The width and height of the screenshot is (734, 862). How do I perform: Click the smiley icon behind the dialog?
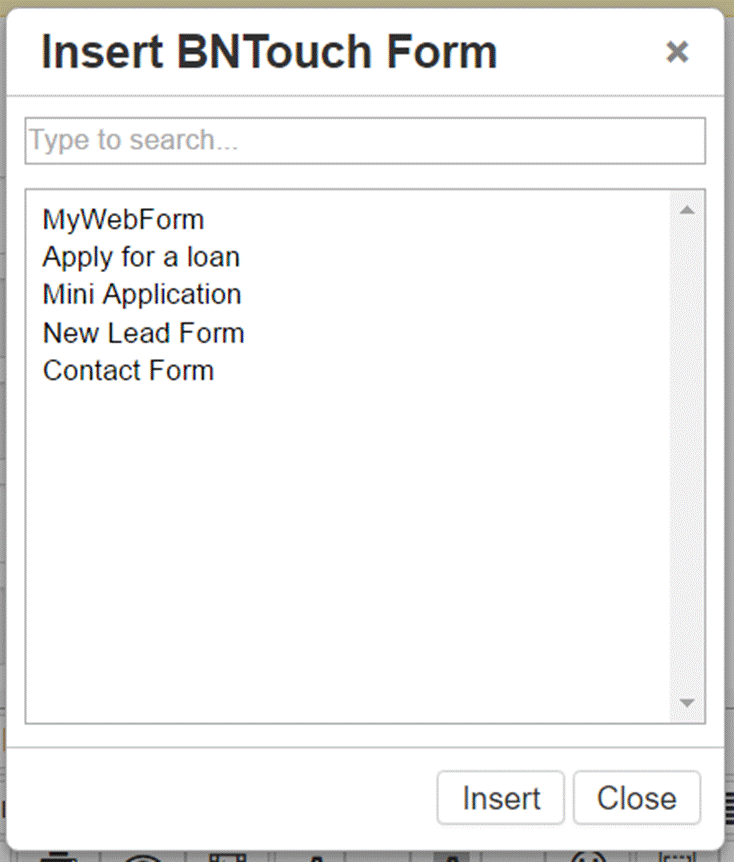point(589,857)
